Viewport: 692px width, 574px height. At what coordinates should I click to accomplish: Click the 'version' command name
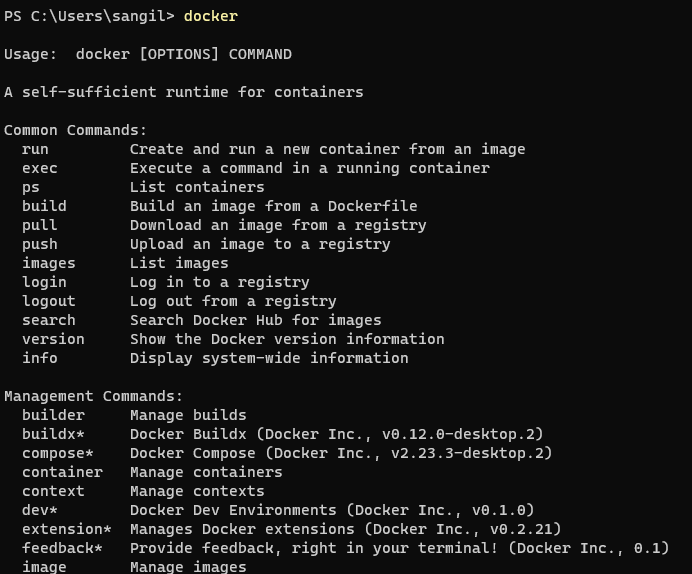[53, 339]
